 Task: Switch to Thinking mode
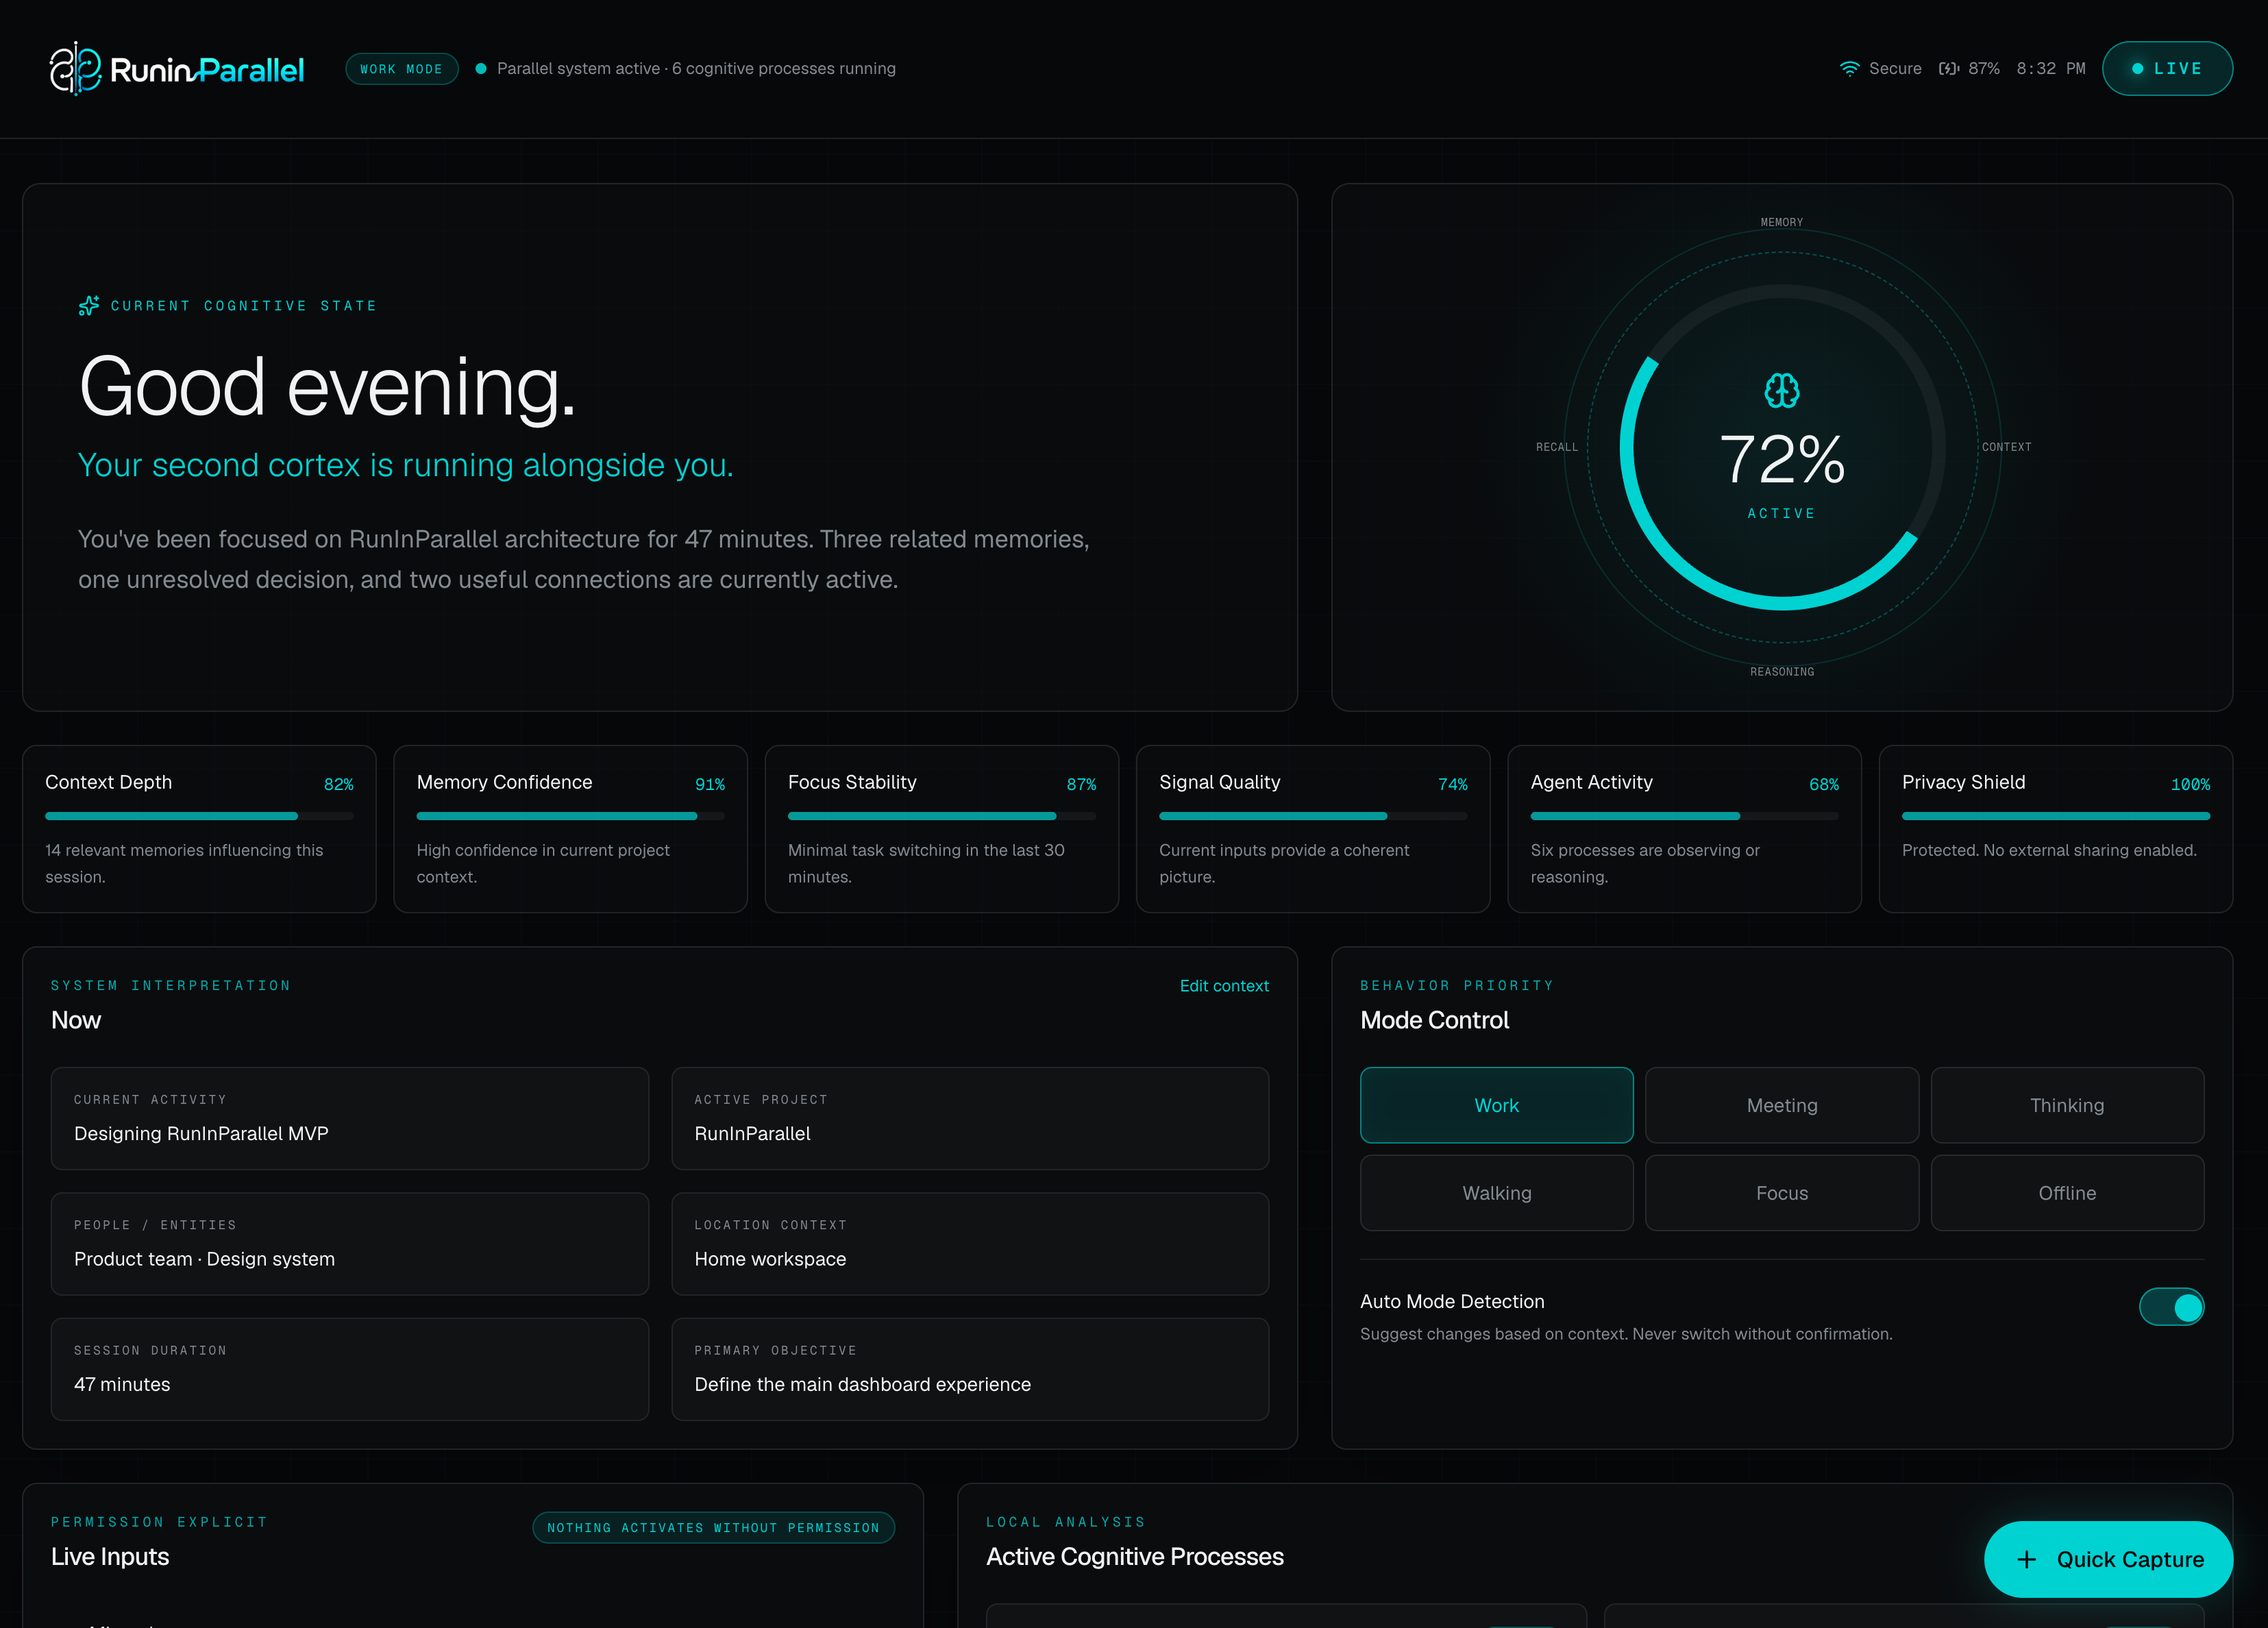(x=2067, y=1105)
